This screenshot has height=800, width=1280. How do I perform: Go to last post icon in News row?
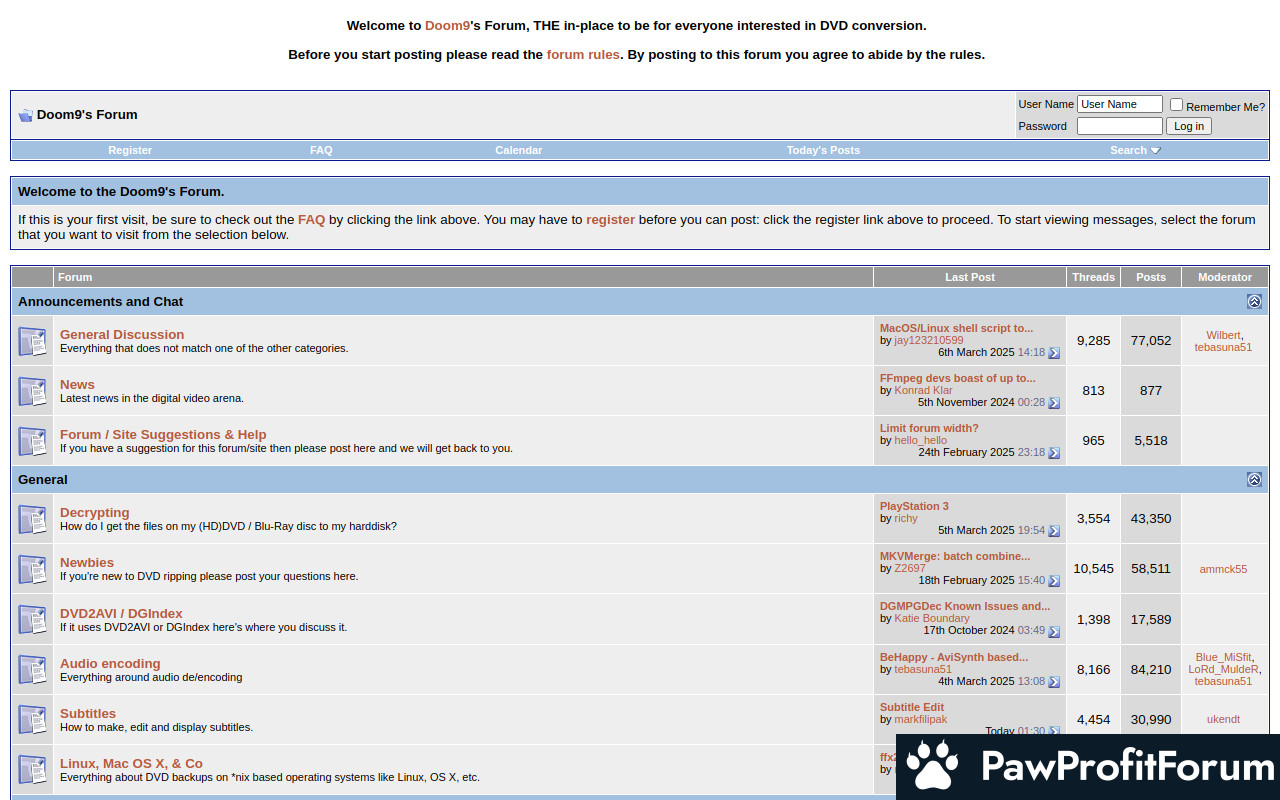(x=1054, y=403)
